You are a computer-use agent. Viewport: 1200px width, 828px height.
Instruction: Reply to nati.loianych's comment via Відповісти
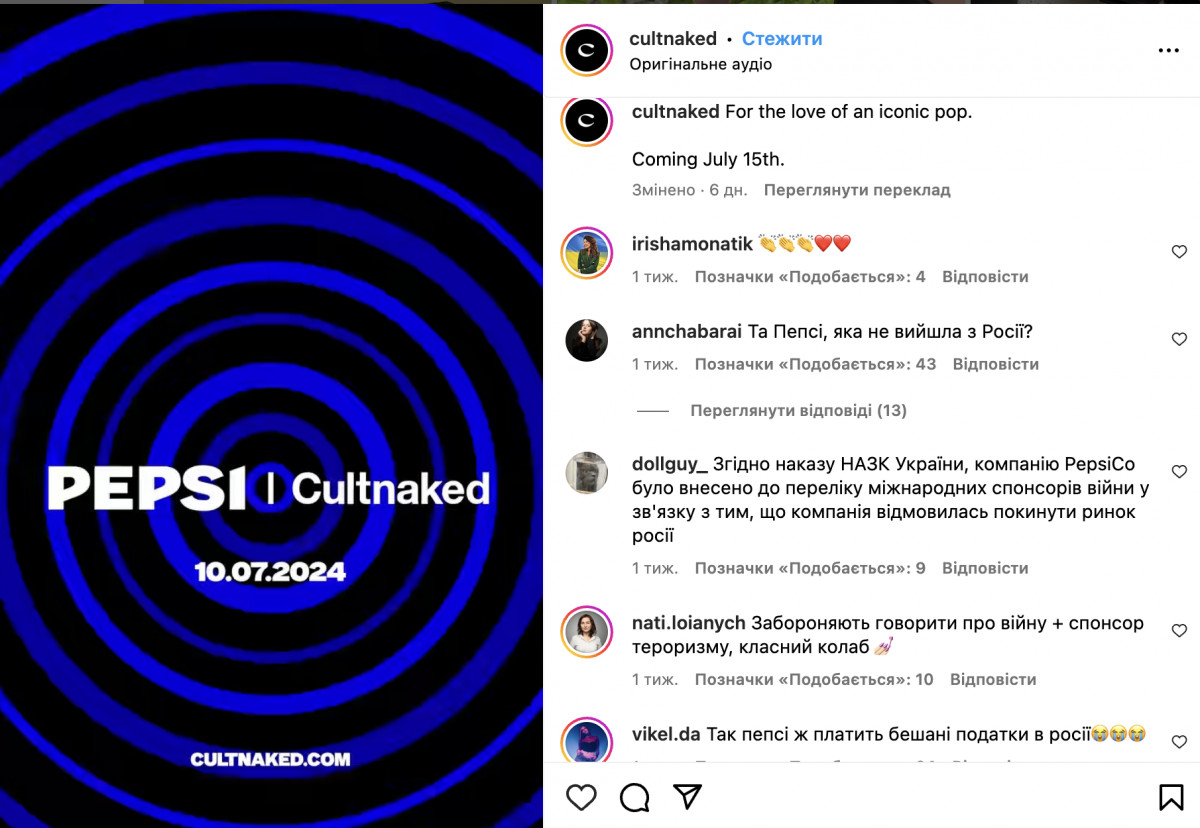pos(993,679)
